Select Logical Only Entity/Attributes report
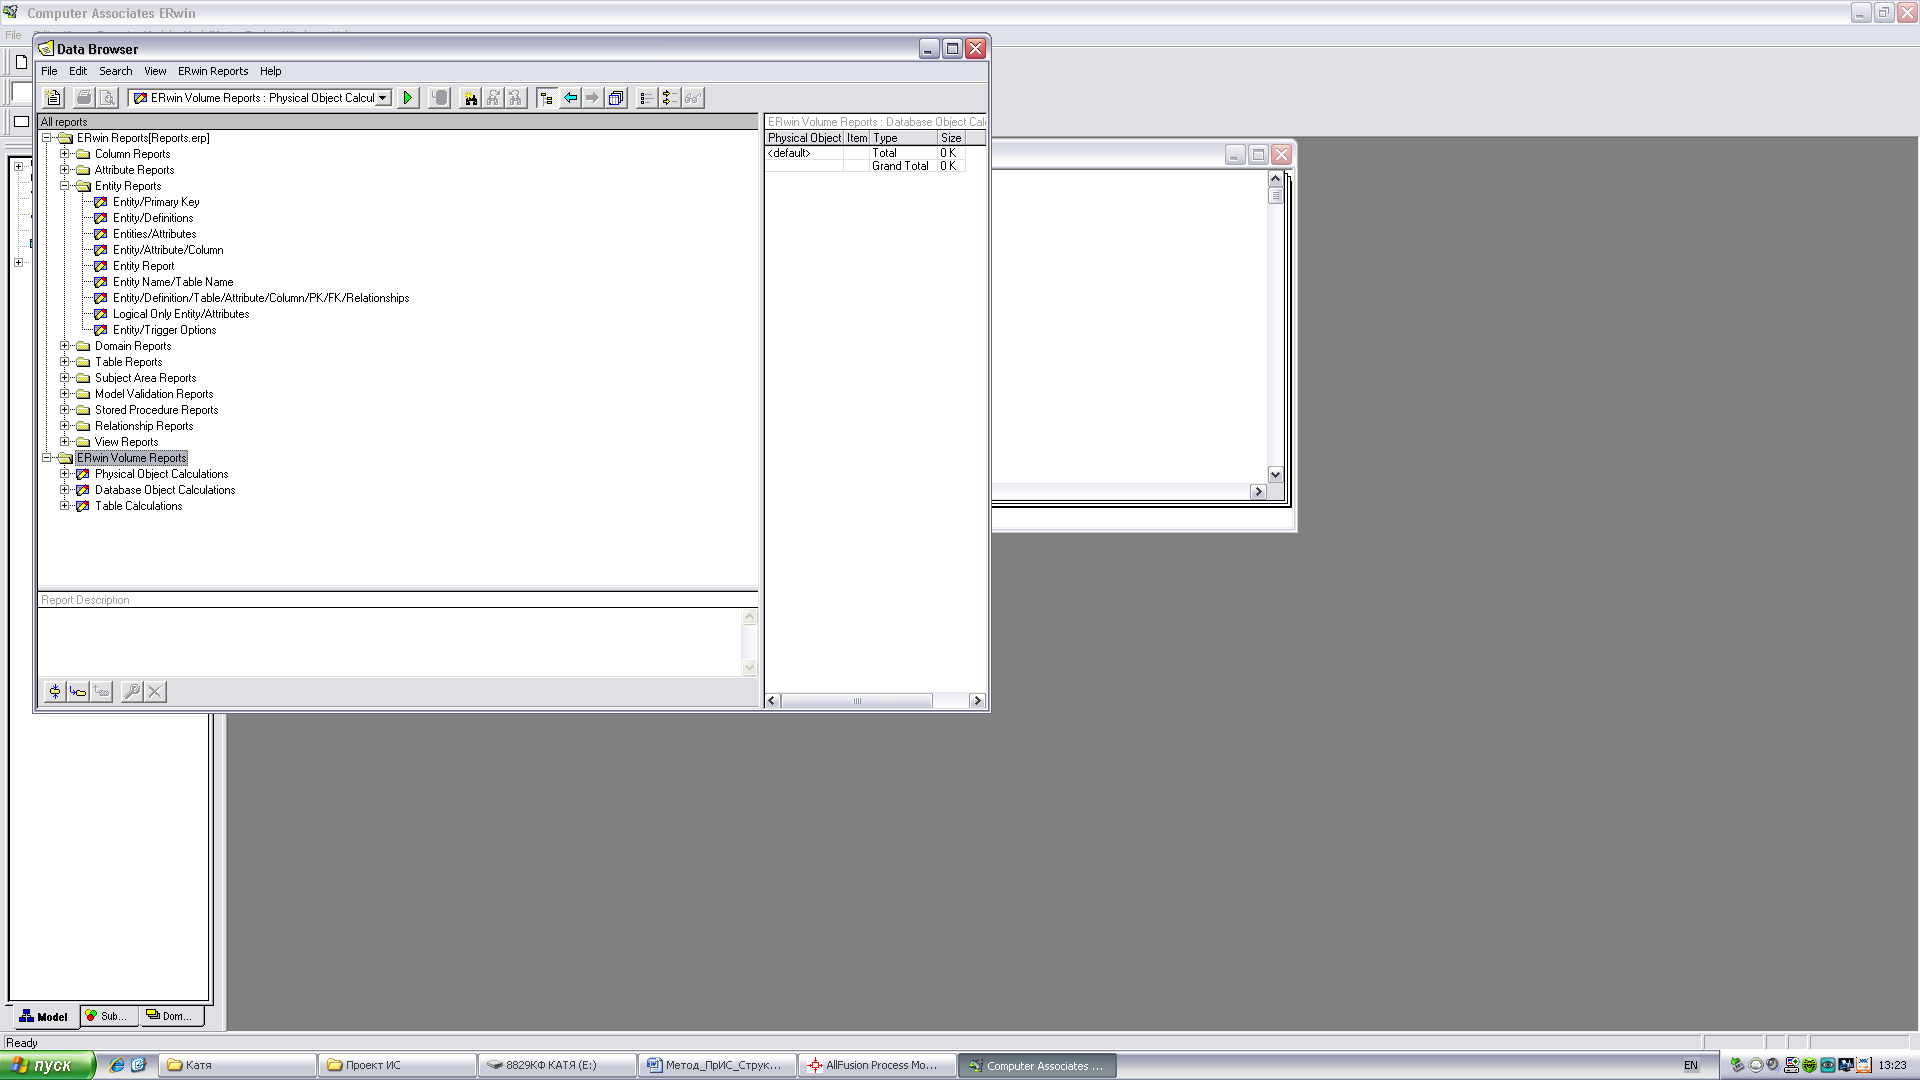 pos(181,314)
